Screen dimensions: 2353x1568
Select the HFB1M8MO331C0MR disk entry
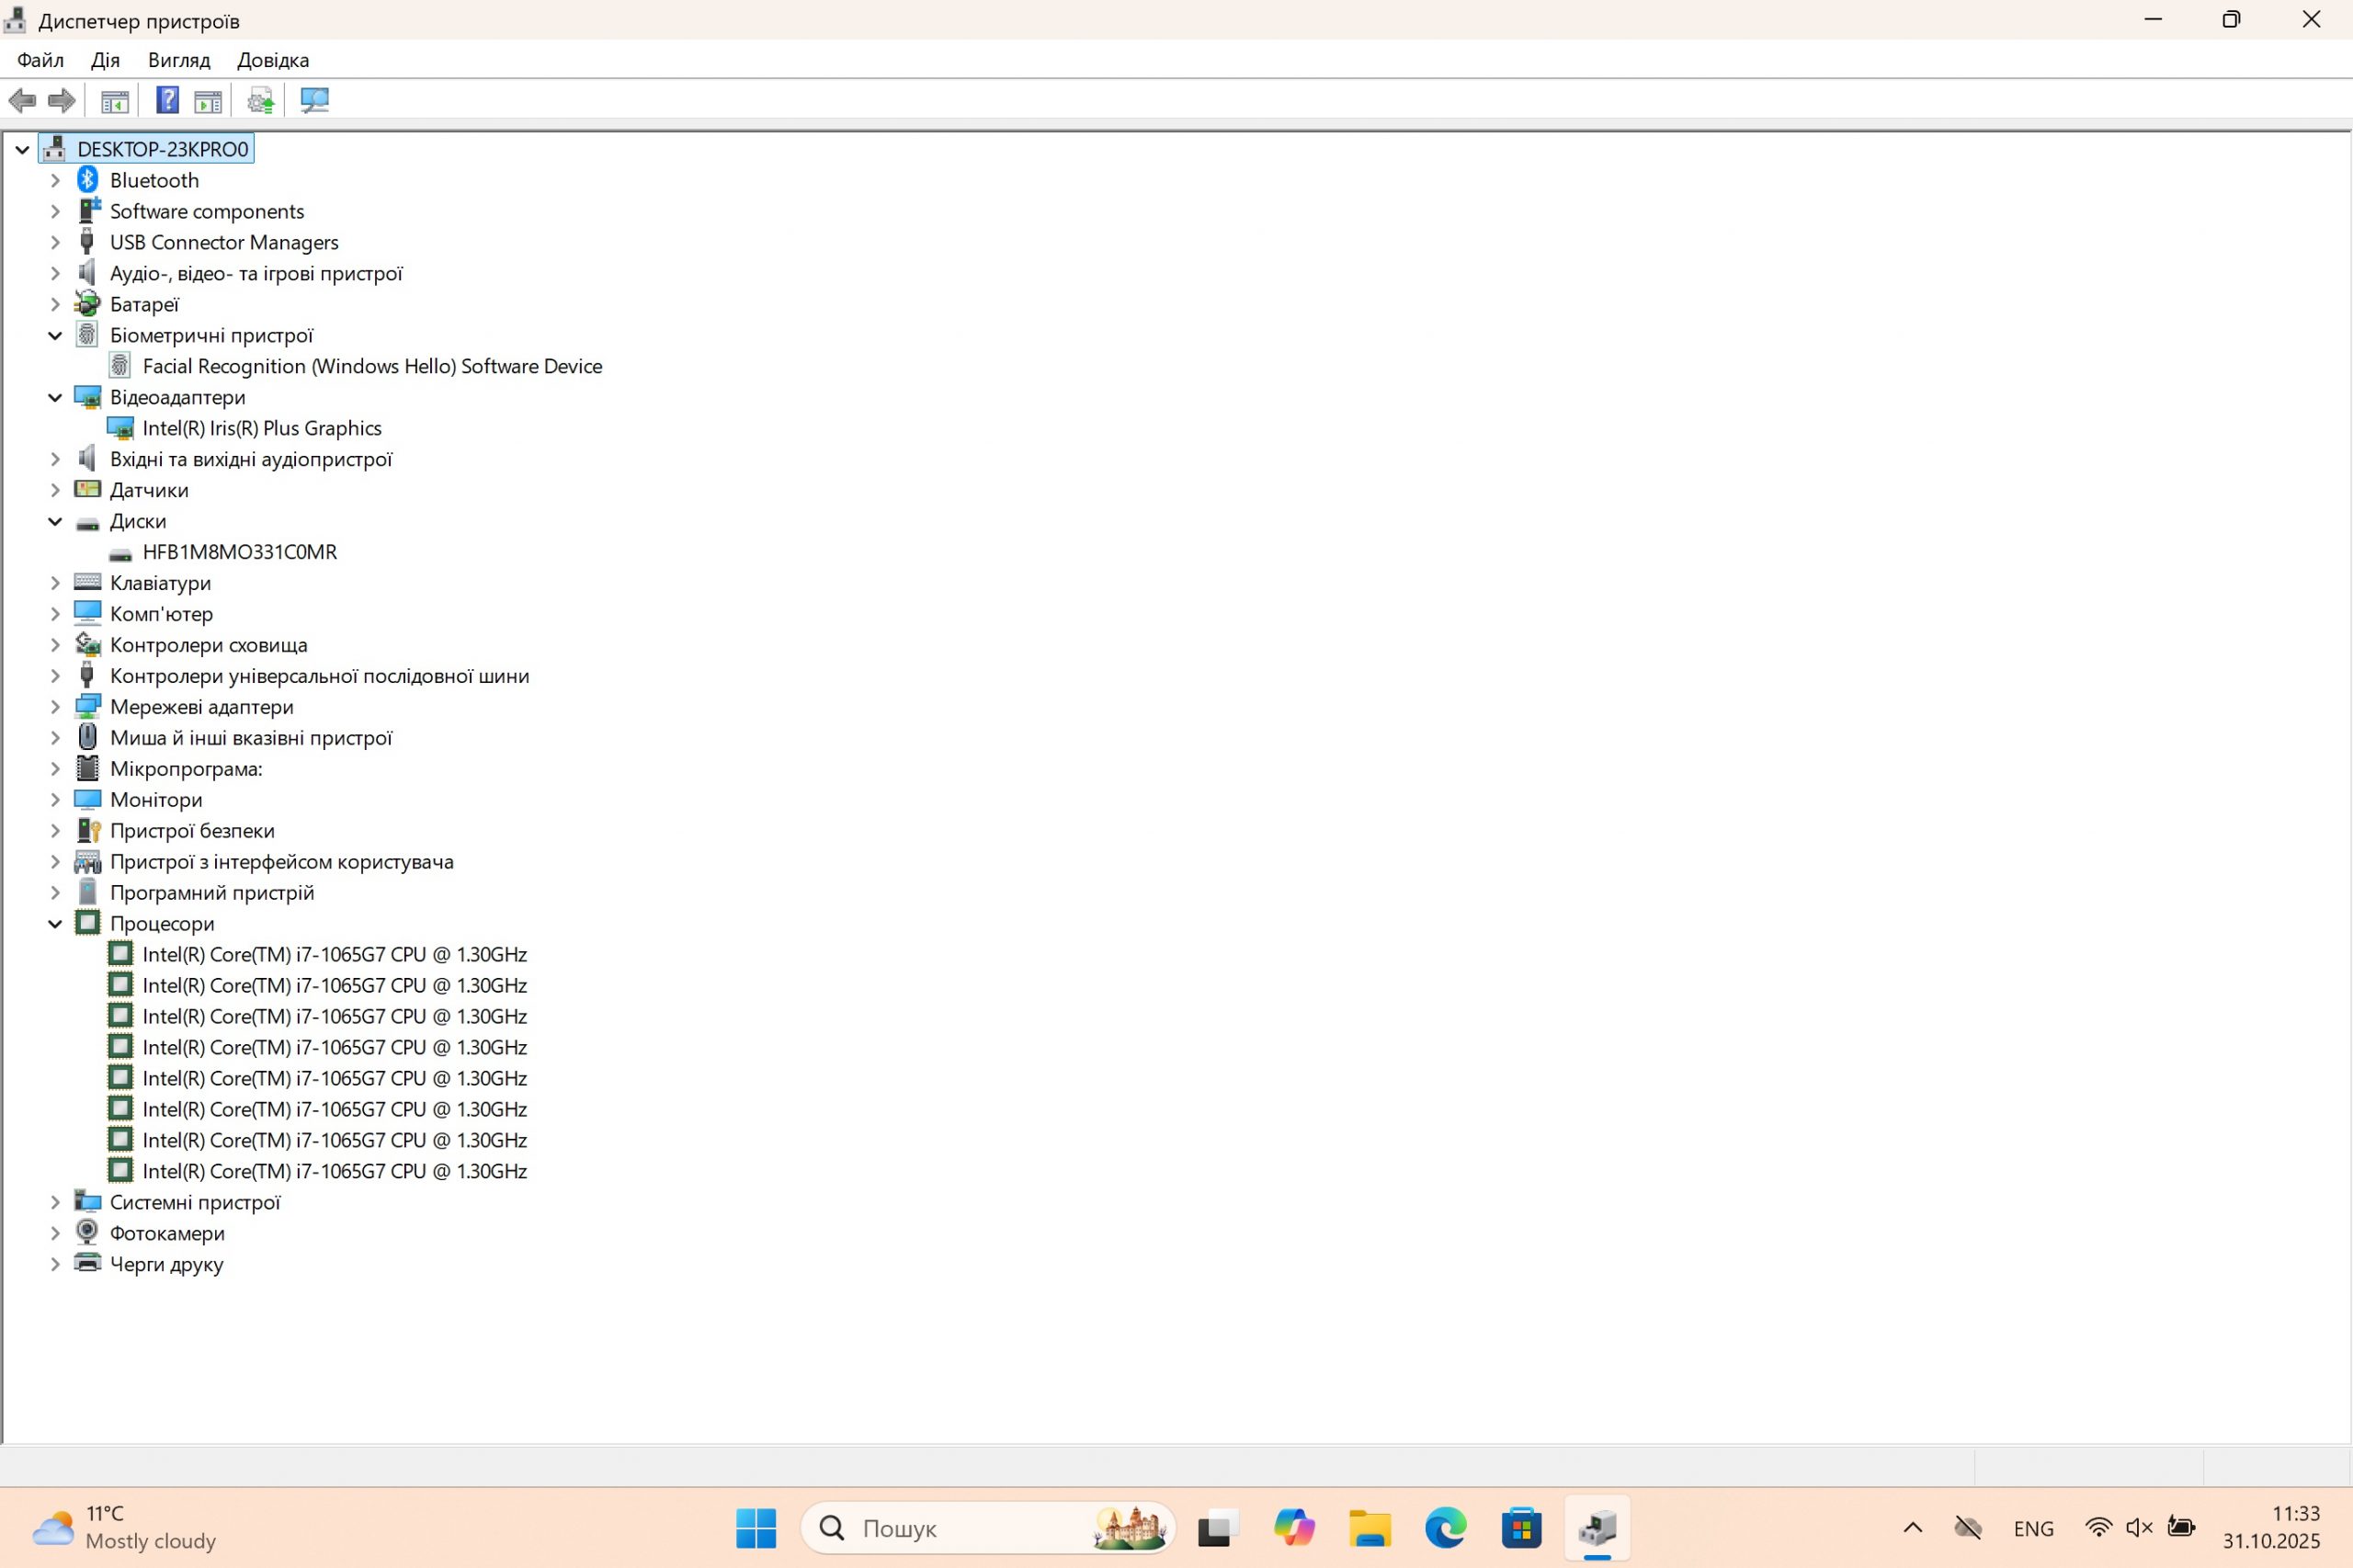(239, 552)
